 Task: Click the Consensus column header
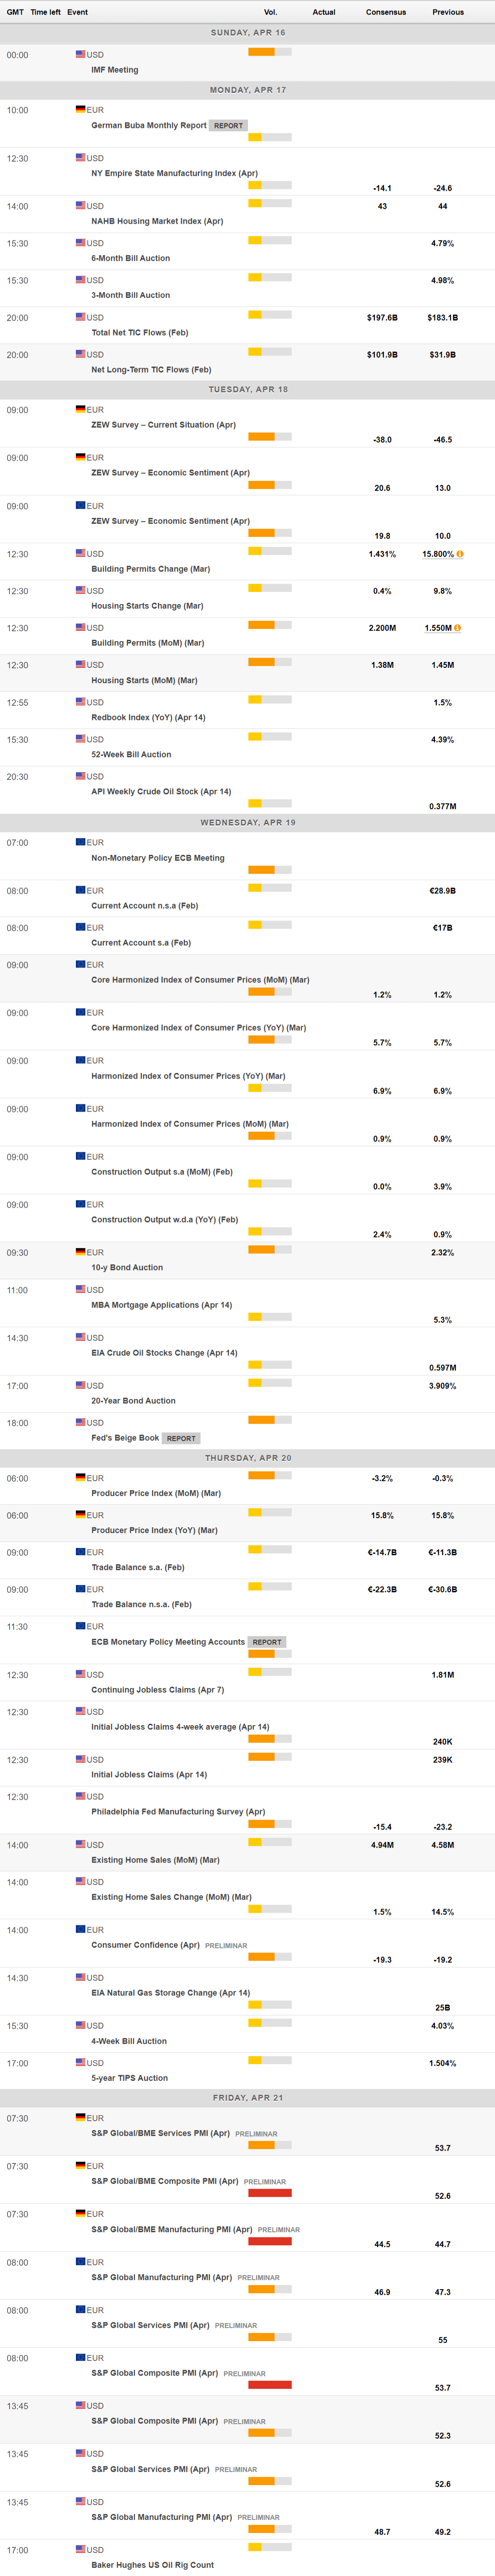click(x=385, y=12)
